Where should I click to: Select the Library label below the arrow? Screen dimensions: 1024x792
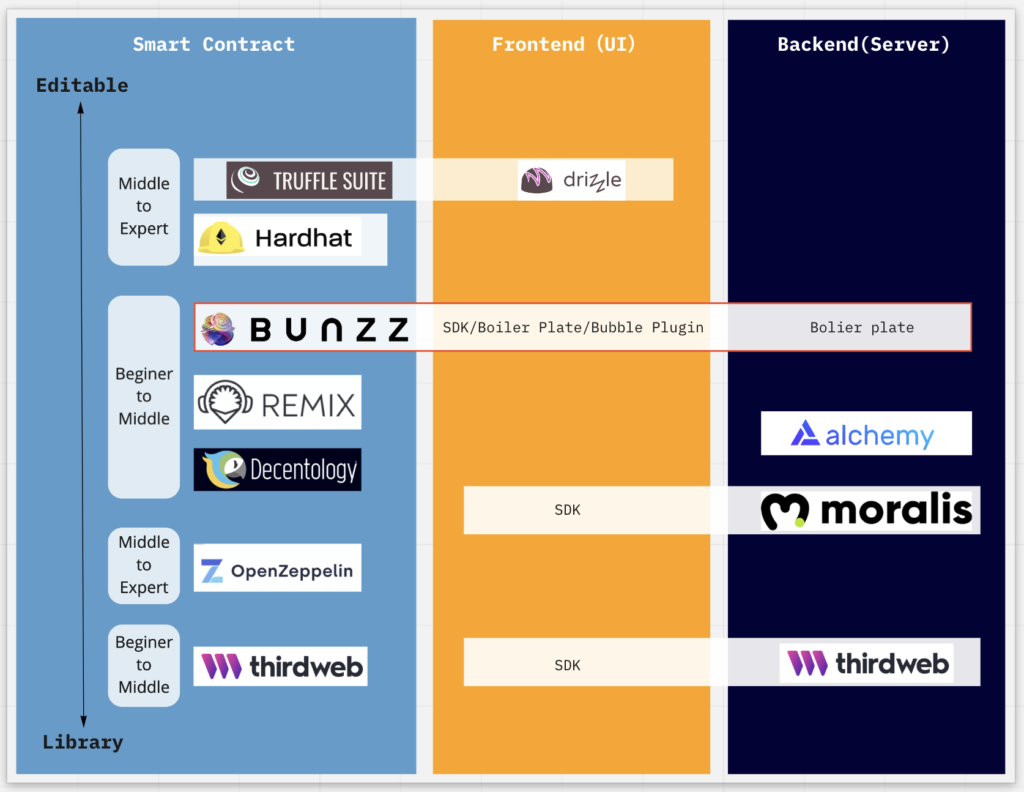tap(83, 742)
